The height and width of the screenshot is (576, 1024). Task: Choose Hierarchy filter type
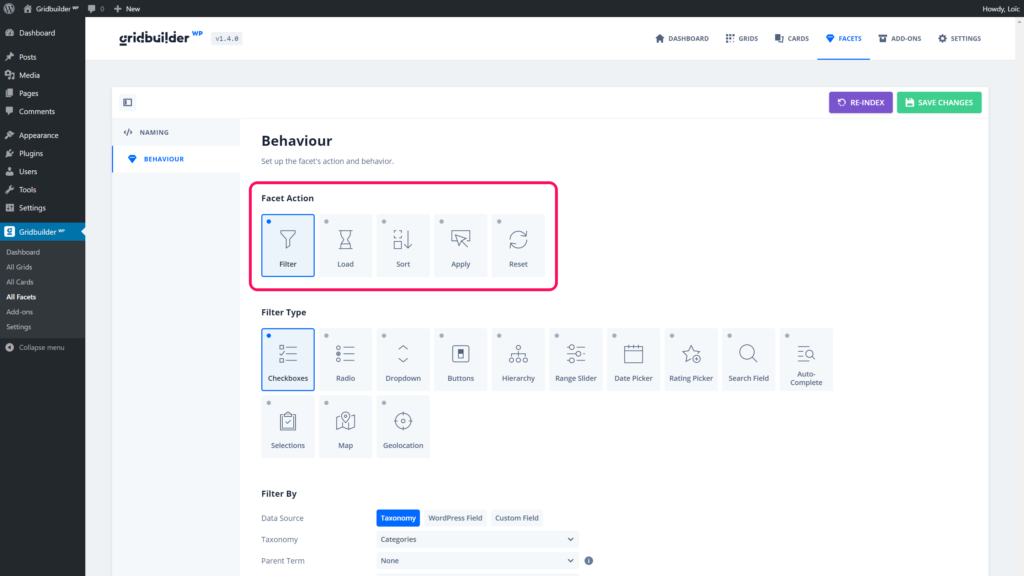(x=518, y=359)
